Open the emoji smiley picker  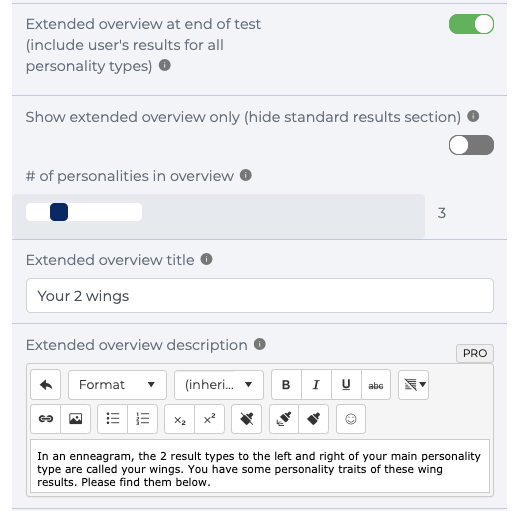(x=351, y=419)
